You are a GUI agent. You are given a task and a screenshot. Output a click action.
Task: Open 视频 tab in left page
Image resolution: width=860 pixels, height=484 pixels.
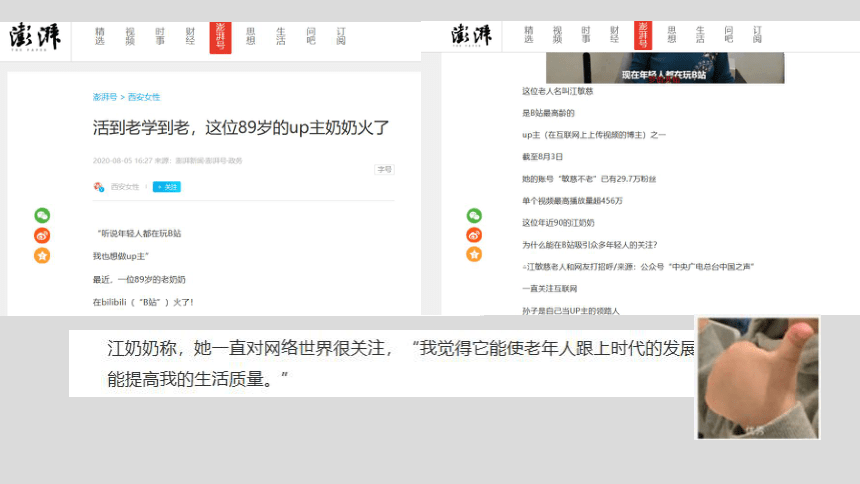point(130,36)
